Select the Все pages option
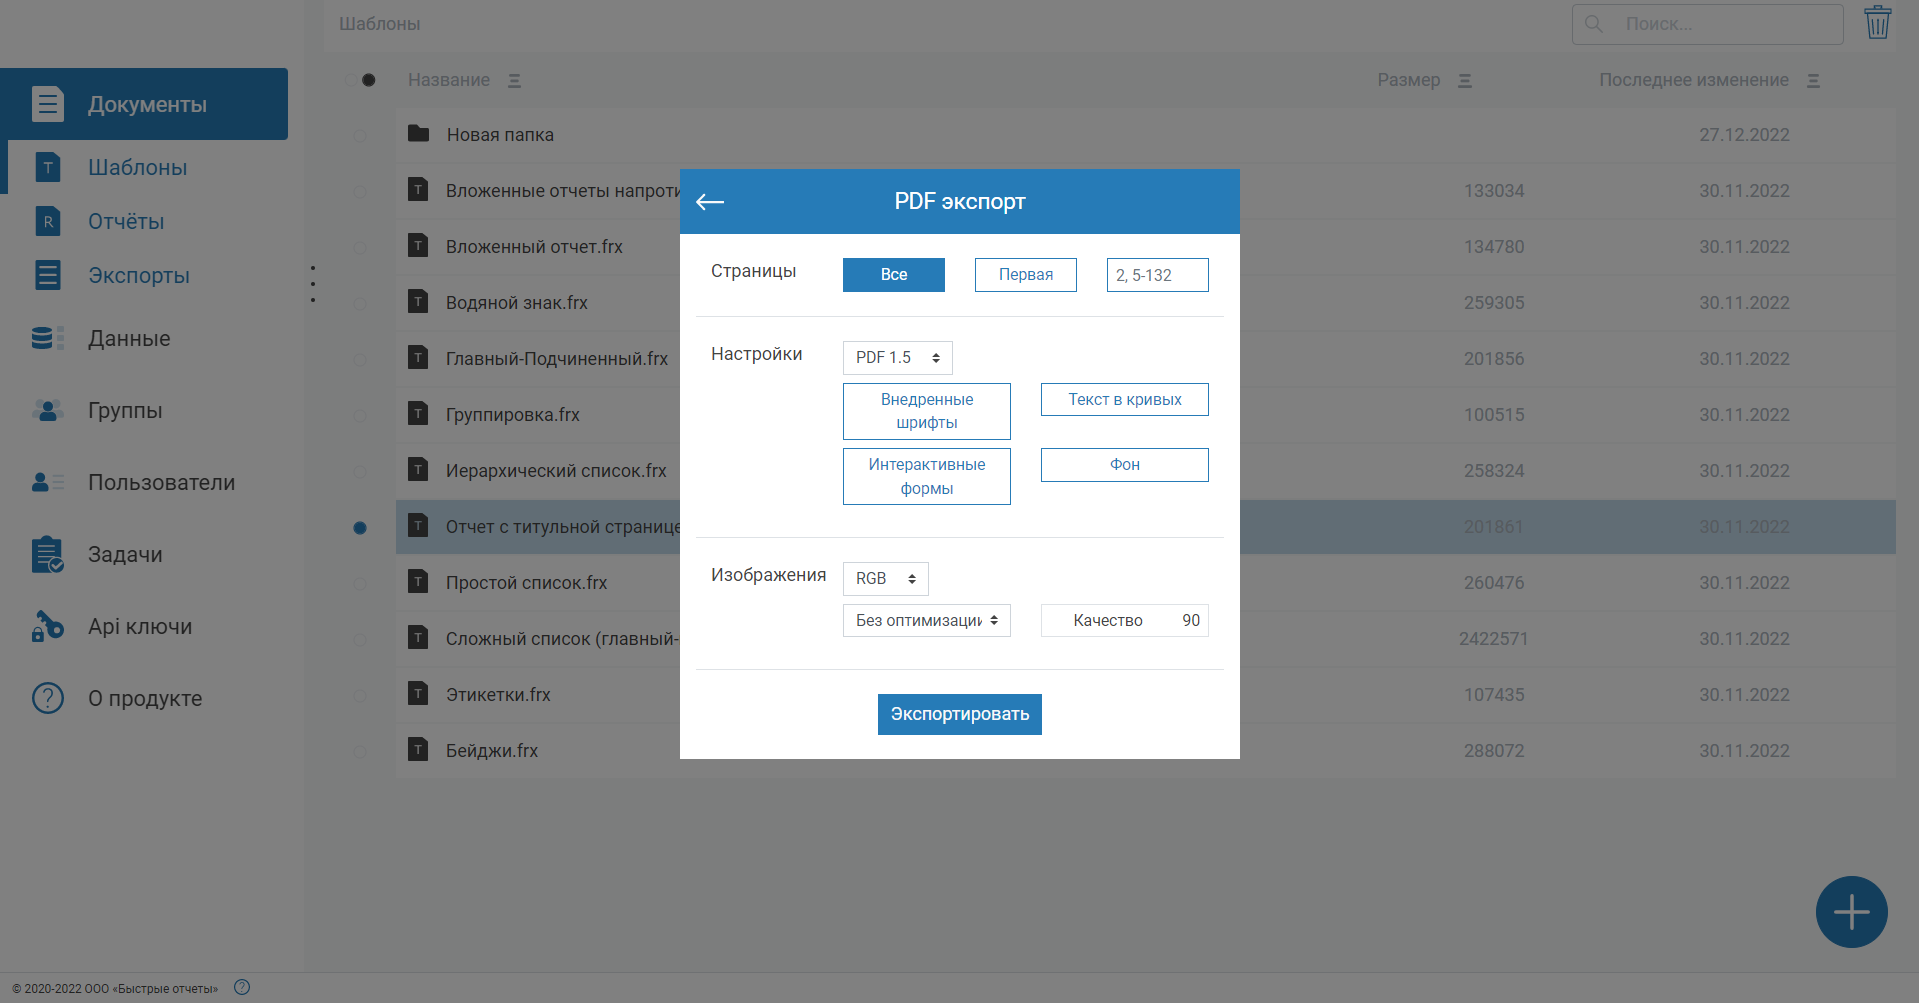The height and width of the screenshot is (1003, 1919). (894, 275)
